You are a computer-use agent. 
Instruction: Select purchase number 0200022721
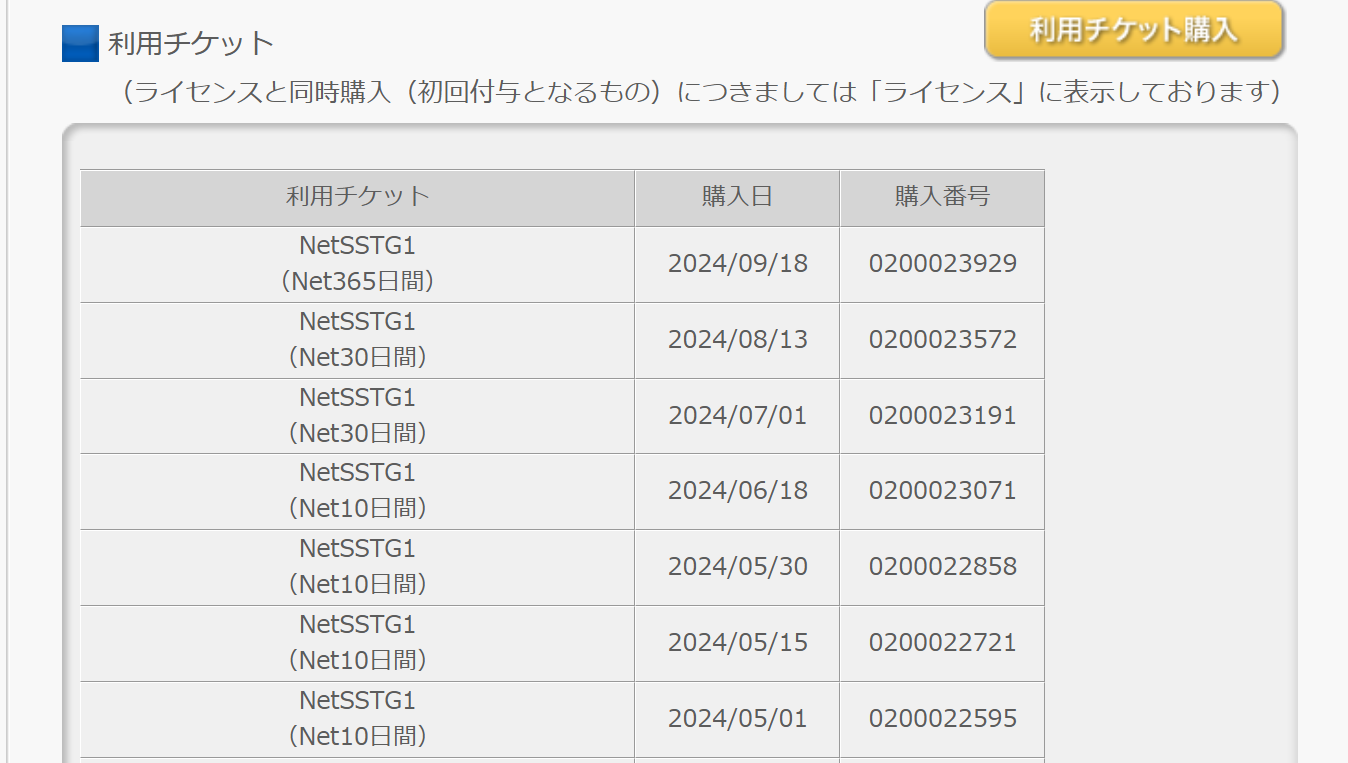pyautogui.click(x=942, y=643)
